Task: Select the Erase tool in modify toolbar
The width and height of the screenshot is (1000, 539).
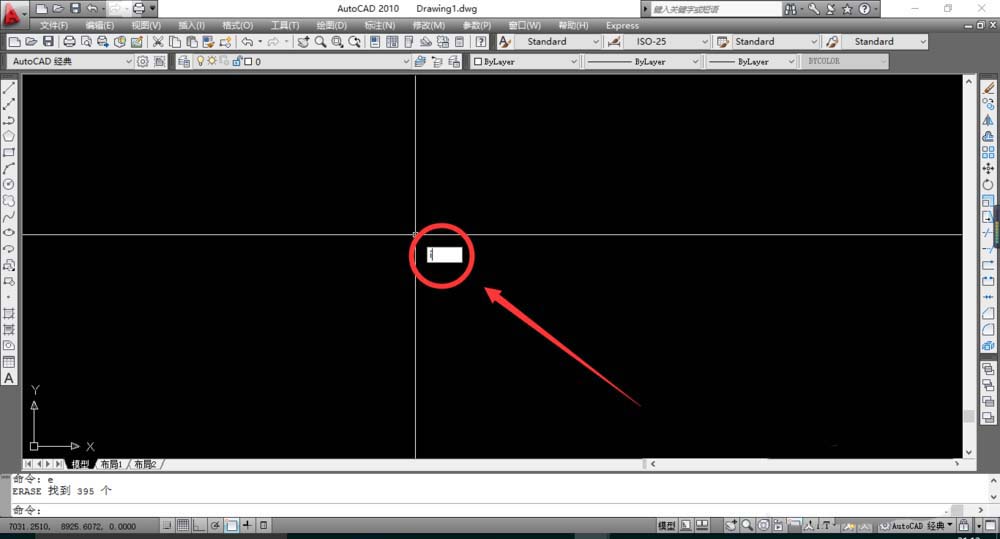Action: pos(988,87)
